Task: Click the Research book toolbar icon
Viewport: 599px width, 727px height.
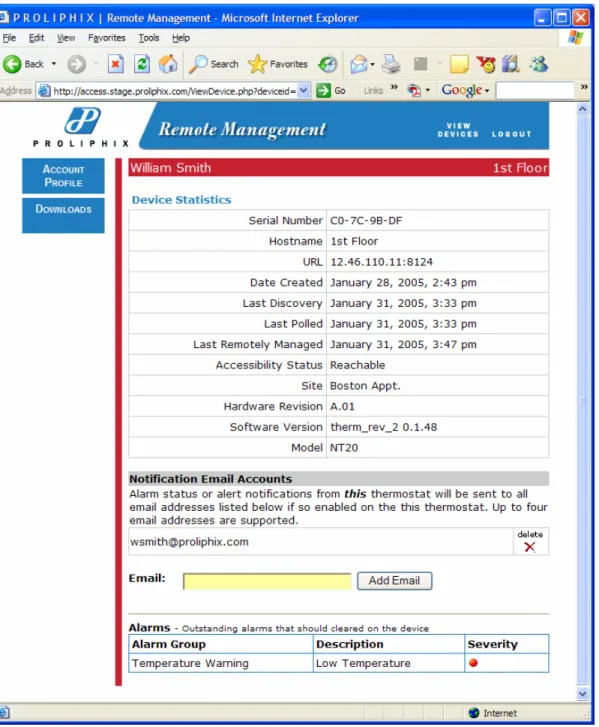Action: pyautogui.click(x=510, y=64)
